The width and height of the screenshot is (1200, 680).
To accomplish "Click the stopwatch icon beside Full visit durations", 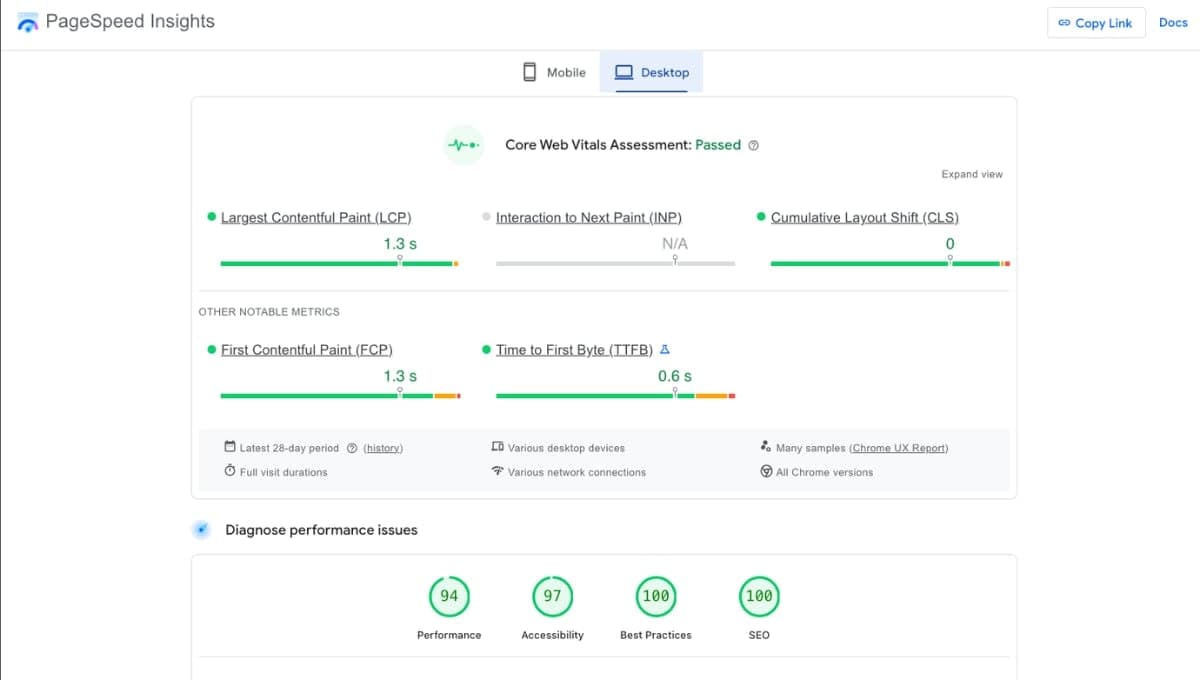I will pyautogui.click(x=230, y=471).
